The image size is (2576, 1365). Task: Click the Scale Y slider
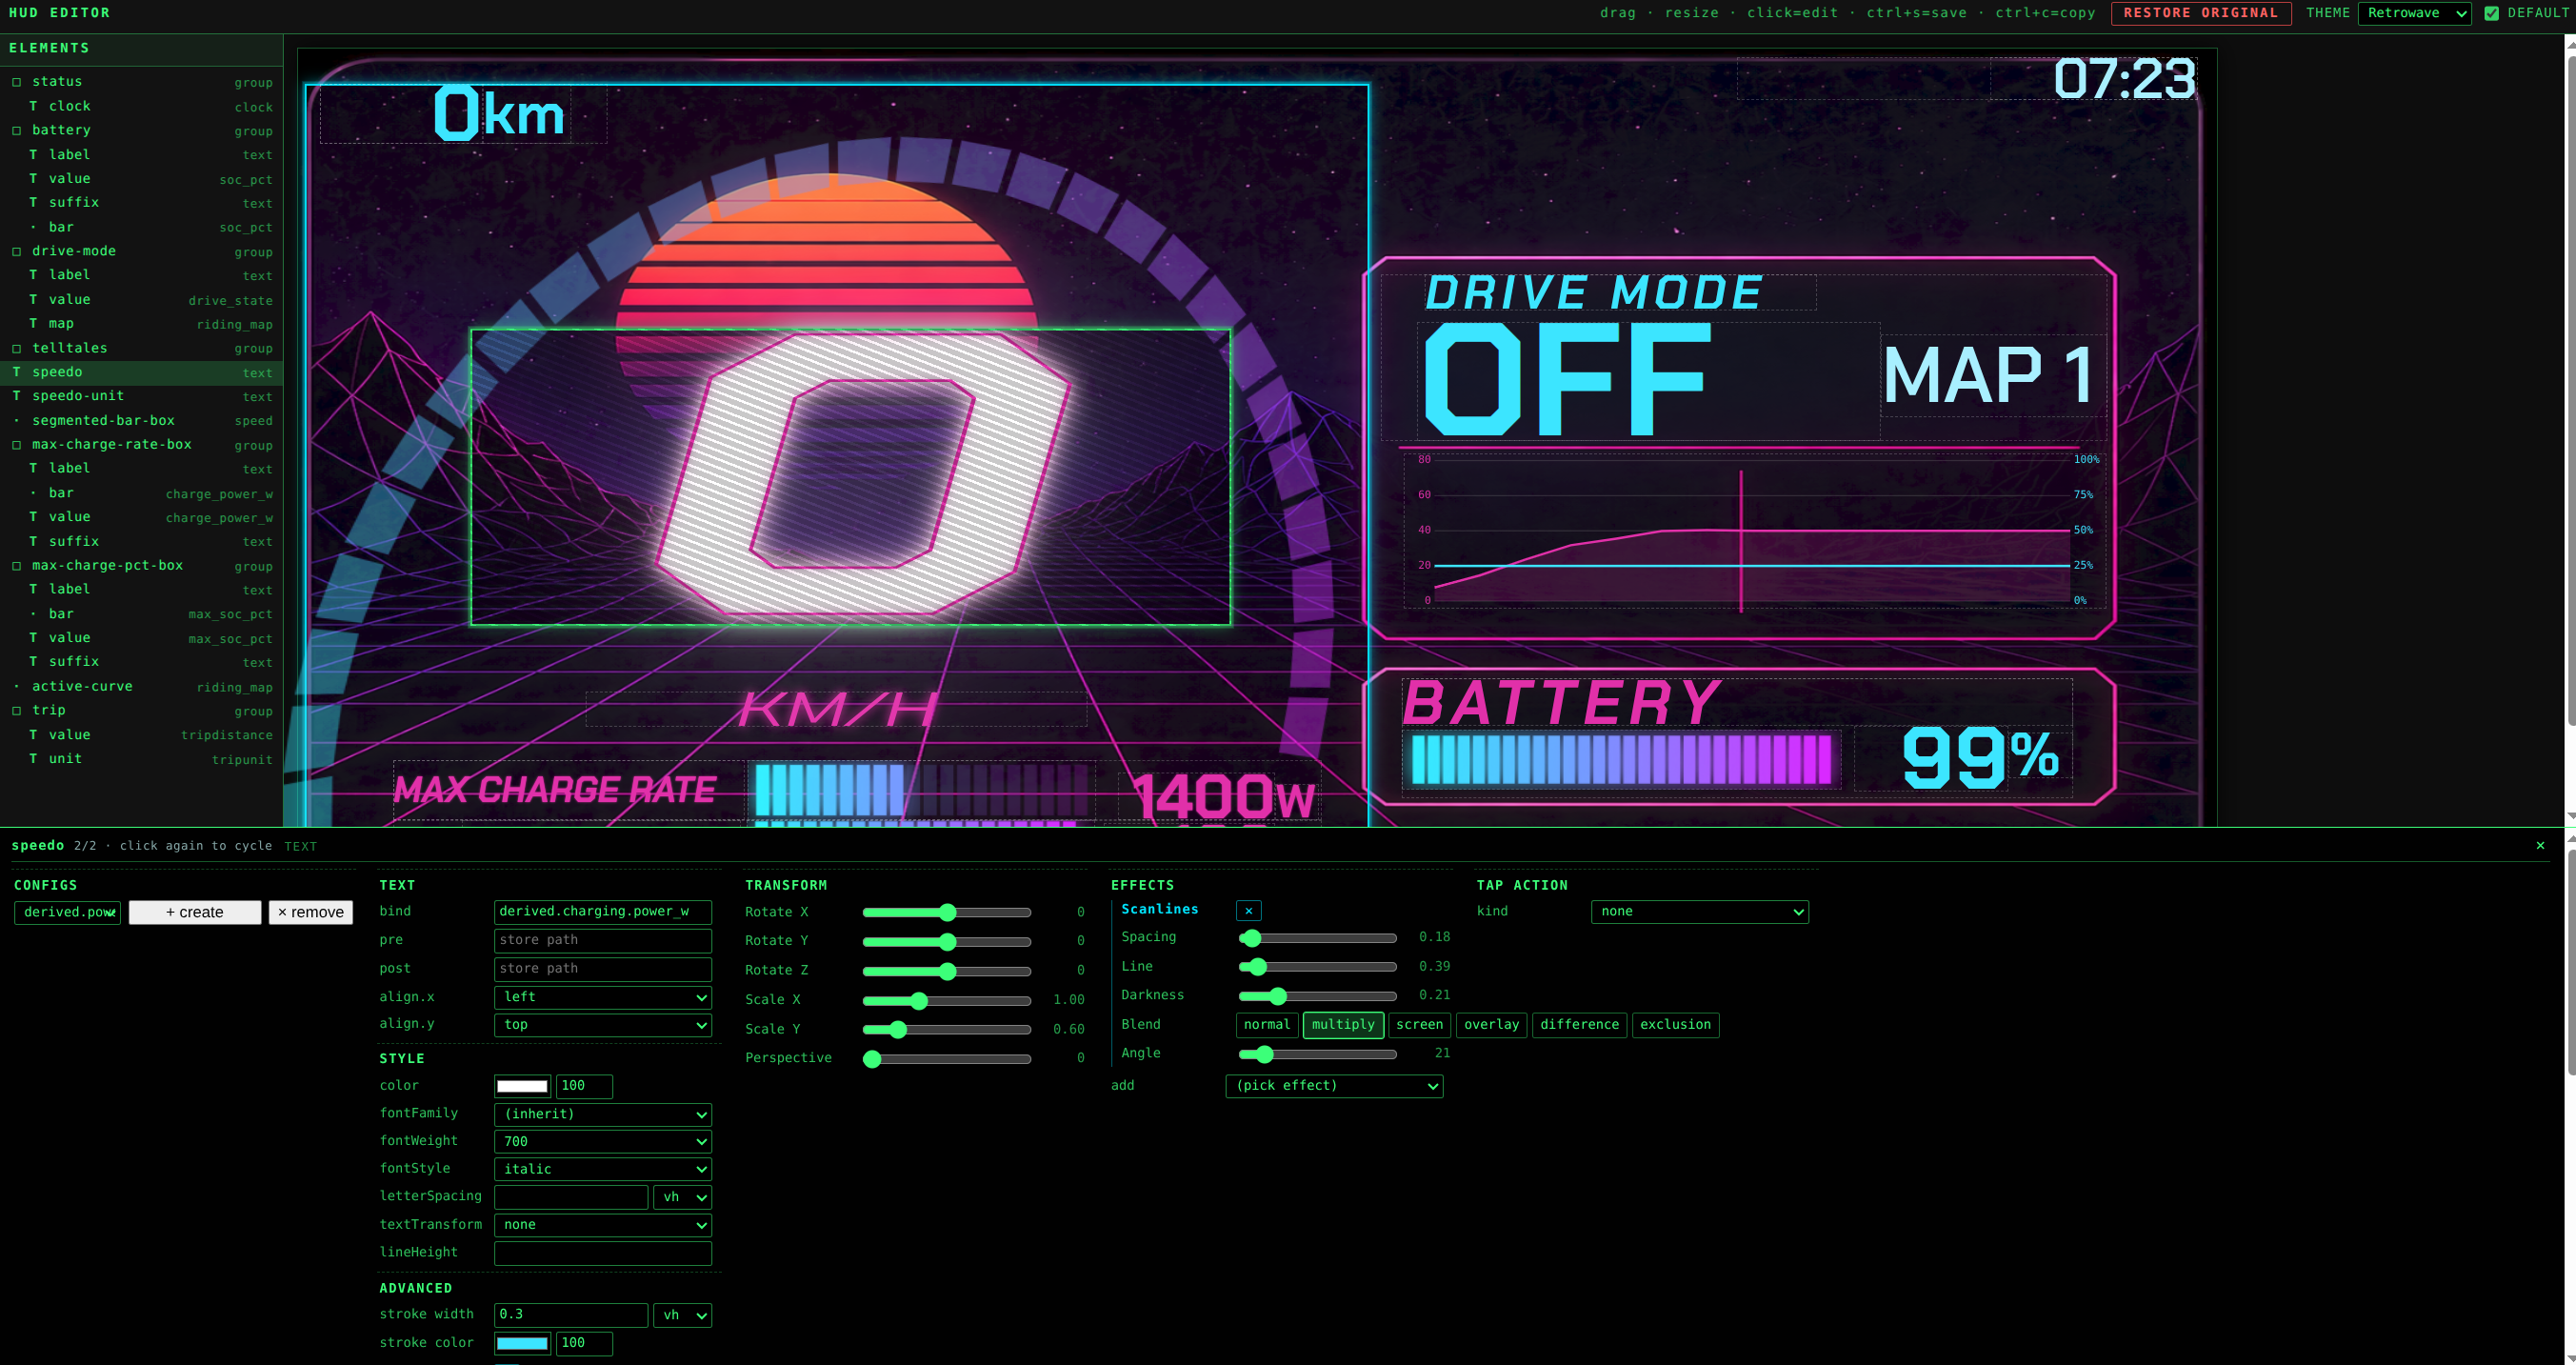point(946,1030)
